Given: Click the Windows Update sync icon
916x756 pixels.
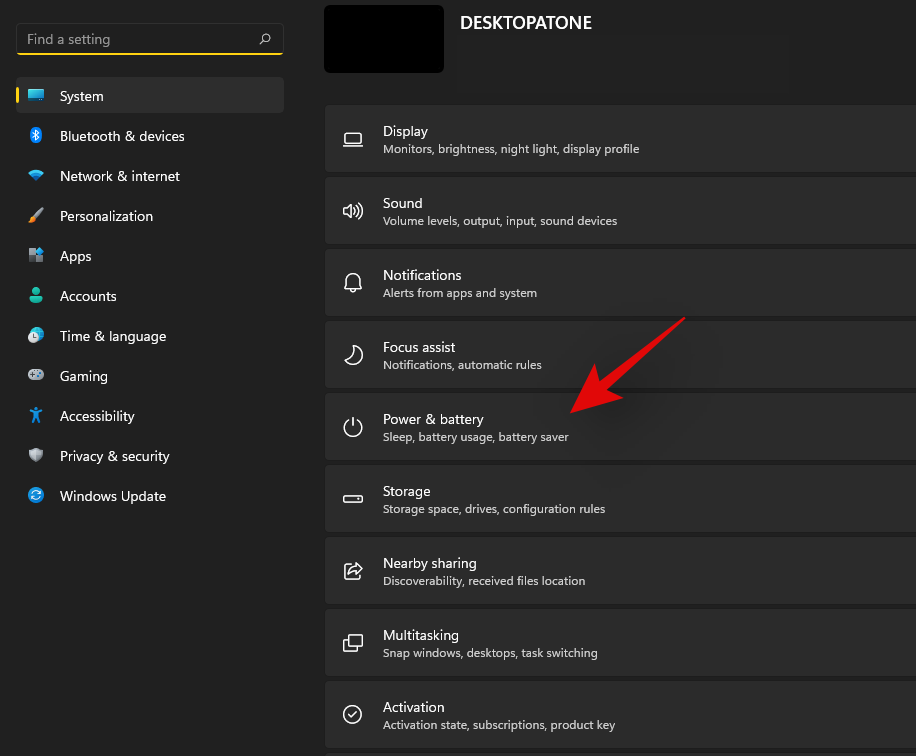Looking at the screenshot, I should (36, 495).
